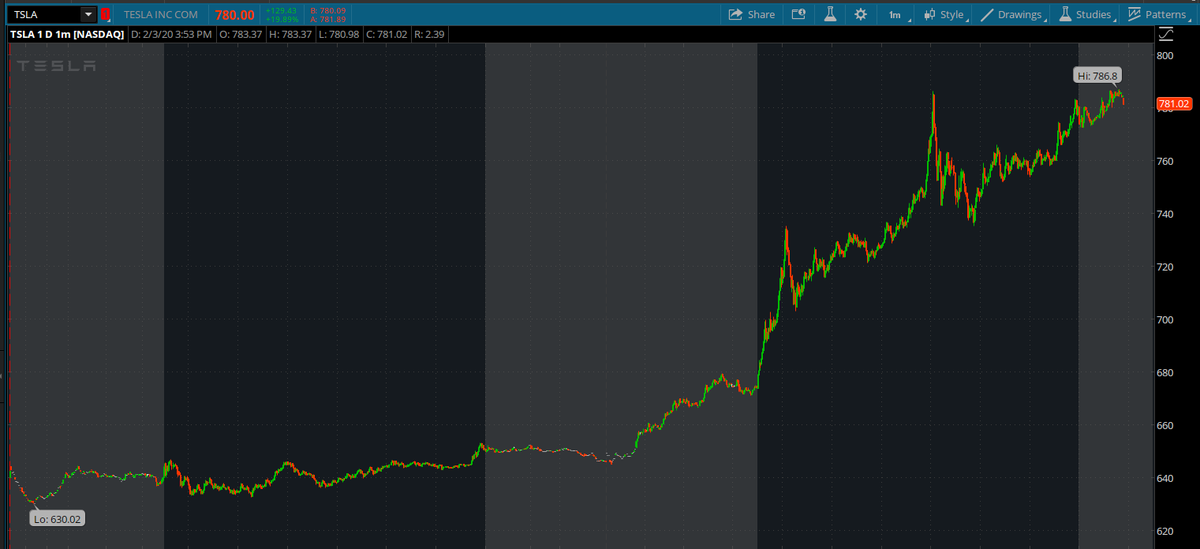The width and height of the screenshot is (1200, 549).
Task: Click the 720 price axis label
Action: click(x=1165, y=267)
